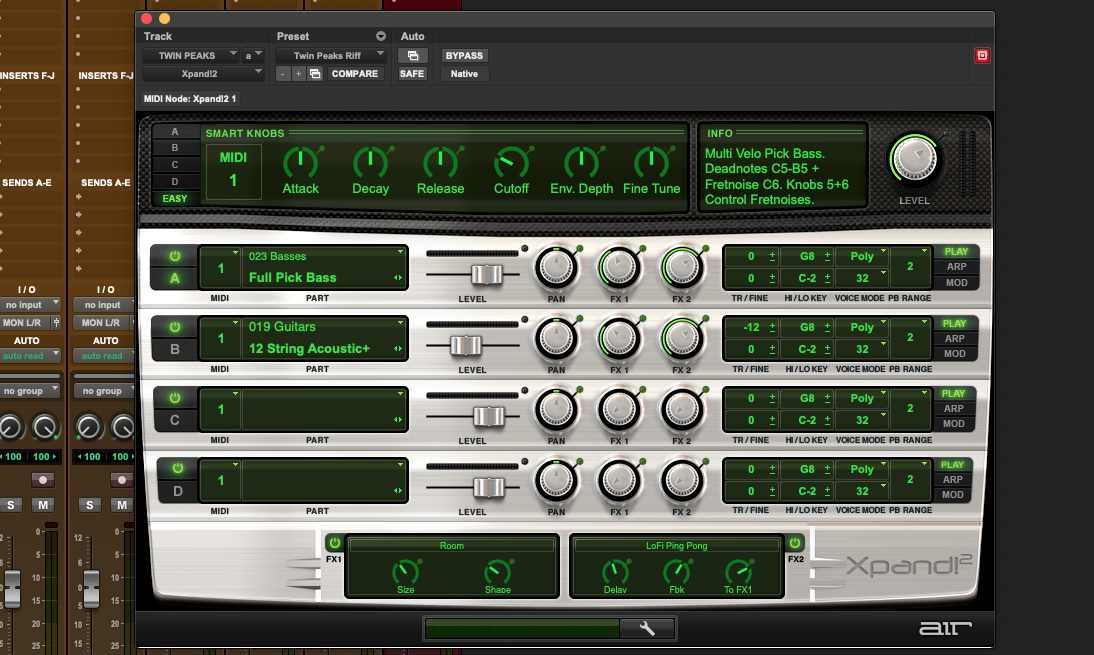This screenshot has height=655, width=1094.
Task: Click part A FX 2 knob
Action: point(682,267)
